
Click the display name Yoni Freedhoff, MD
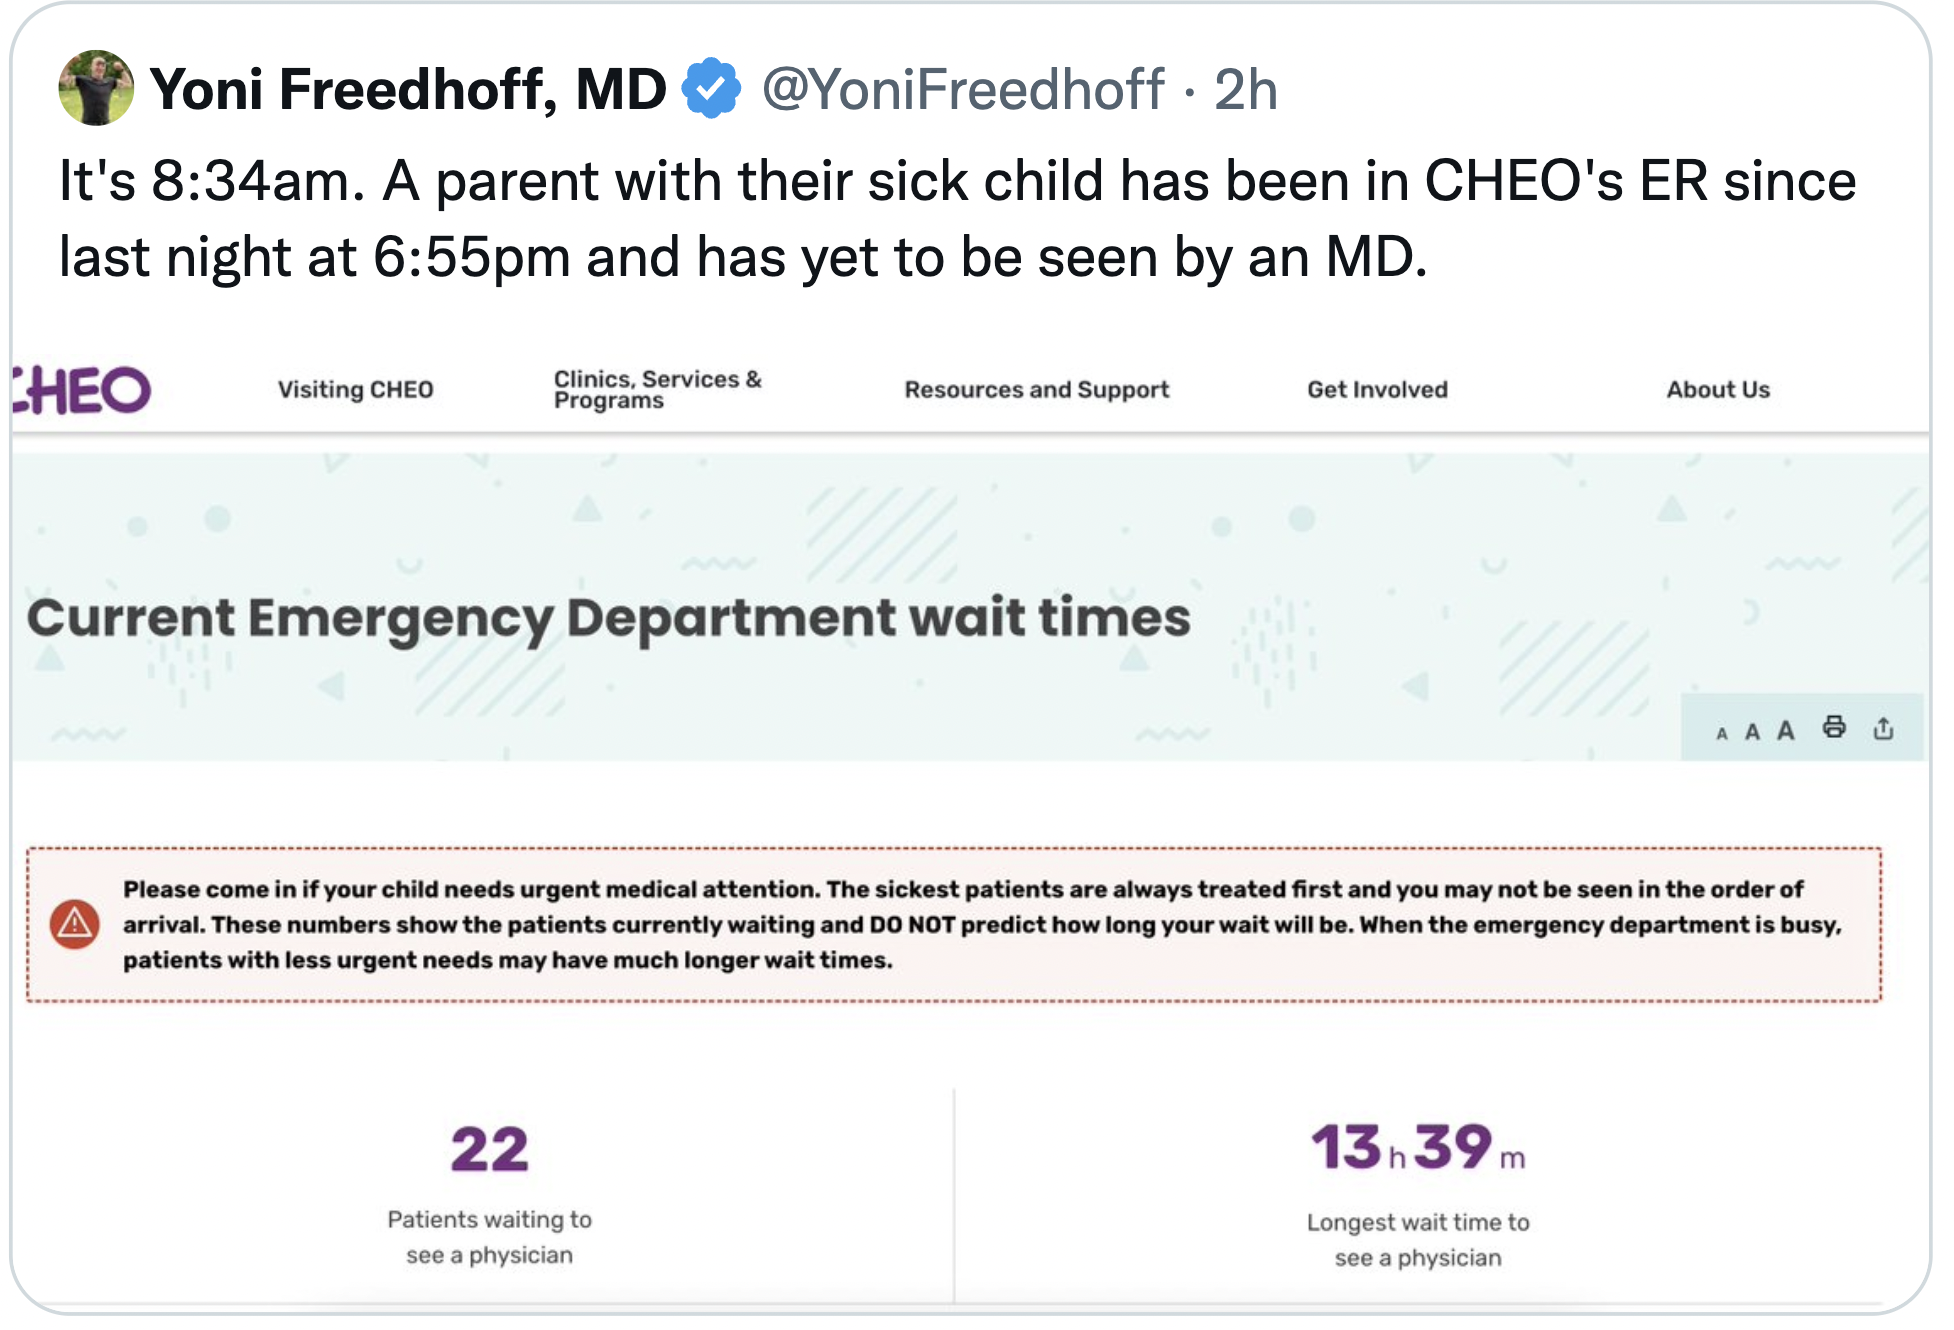tap(408, 89)
